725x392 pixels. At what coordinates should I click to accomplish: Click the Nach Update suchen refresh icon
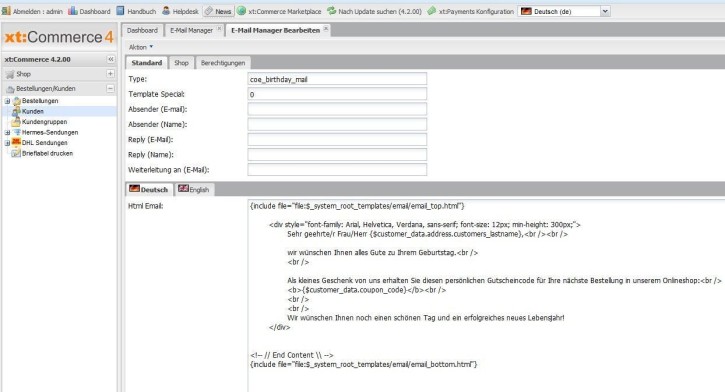[332, 11]
